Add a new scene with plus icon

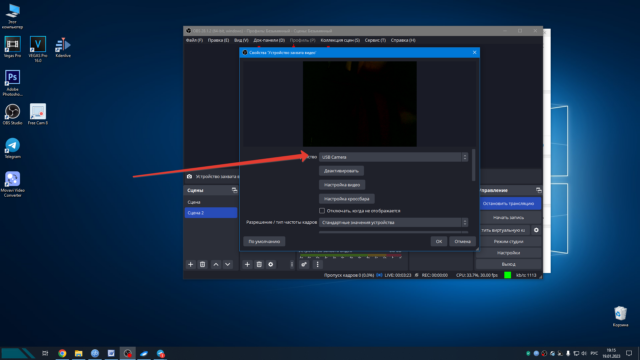point(191,264)
